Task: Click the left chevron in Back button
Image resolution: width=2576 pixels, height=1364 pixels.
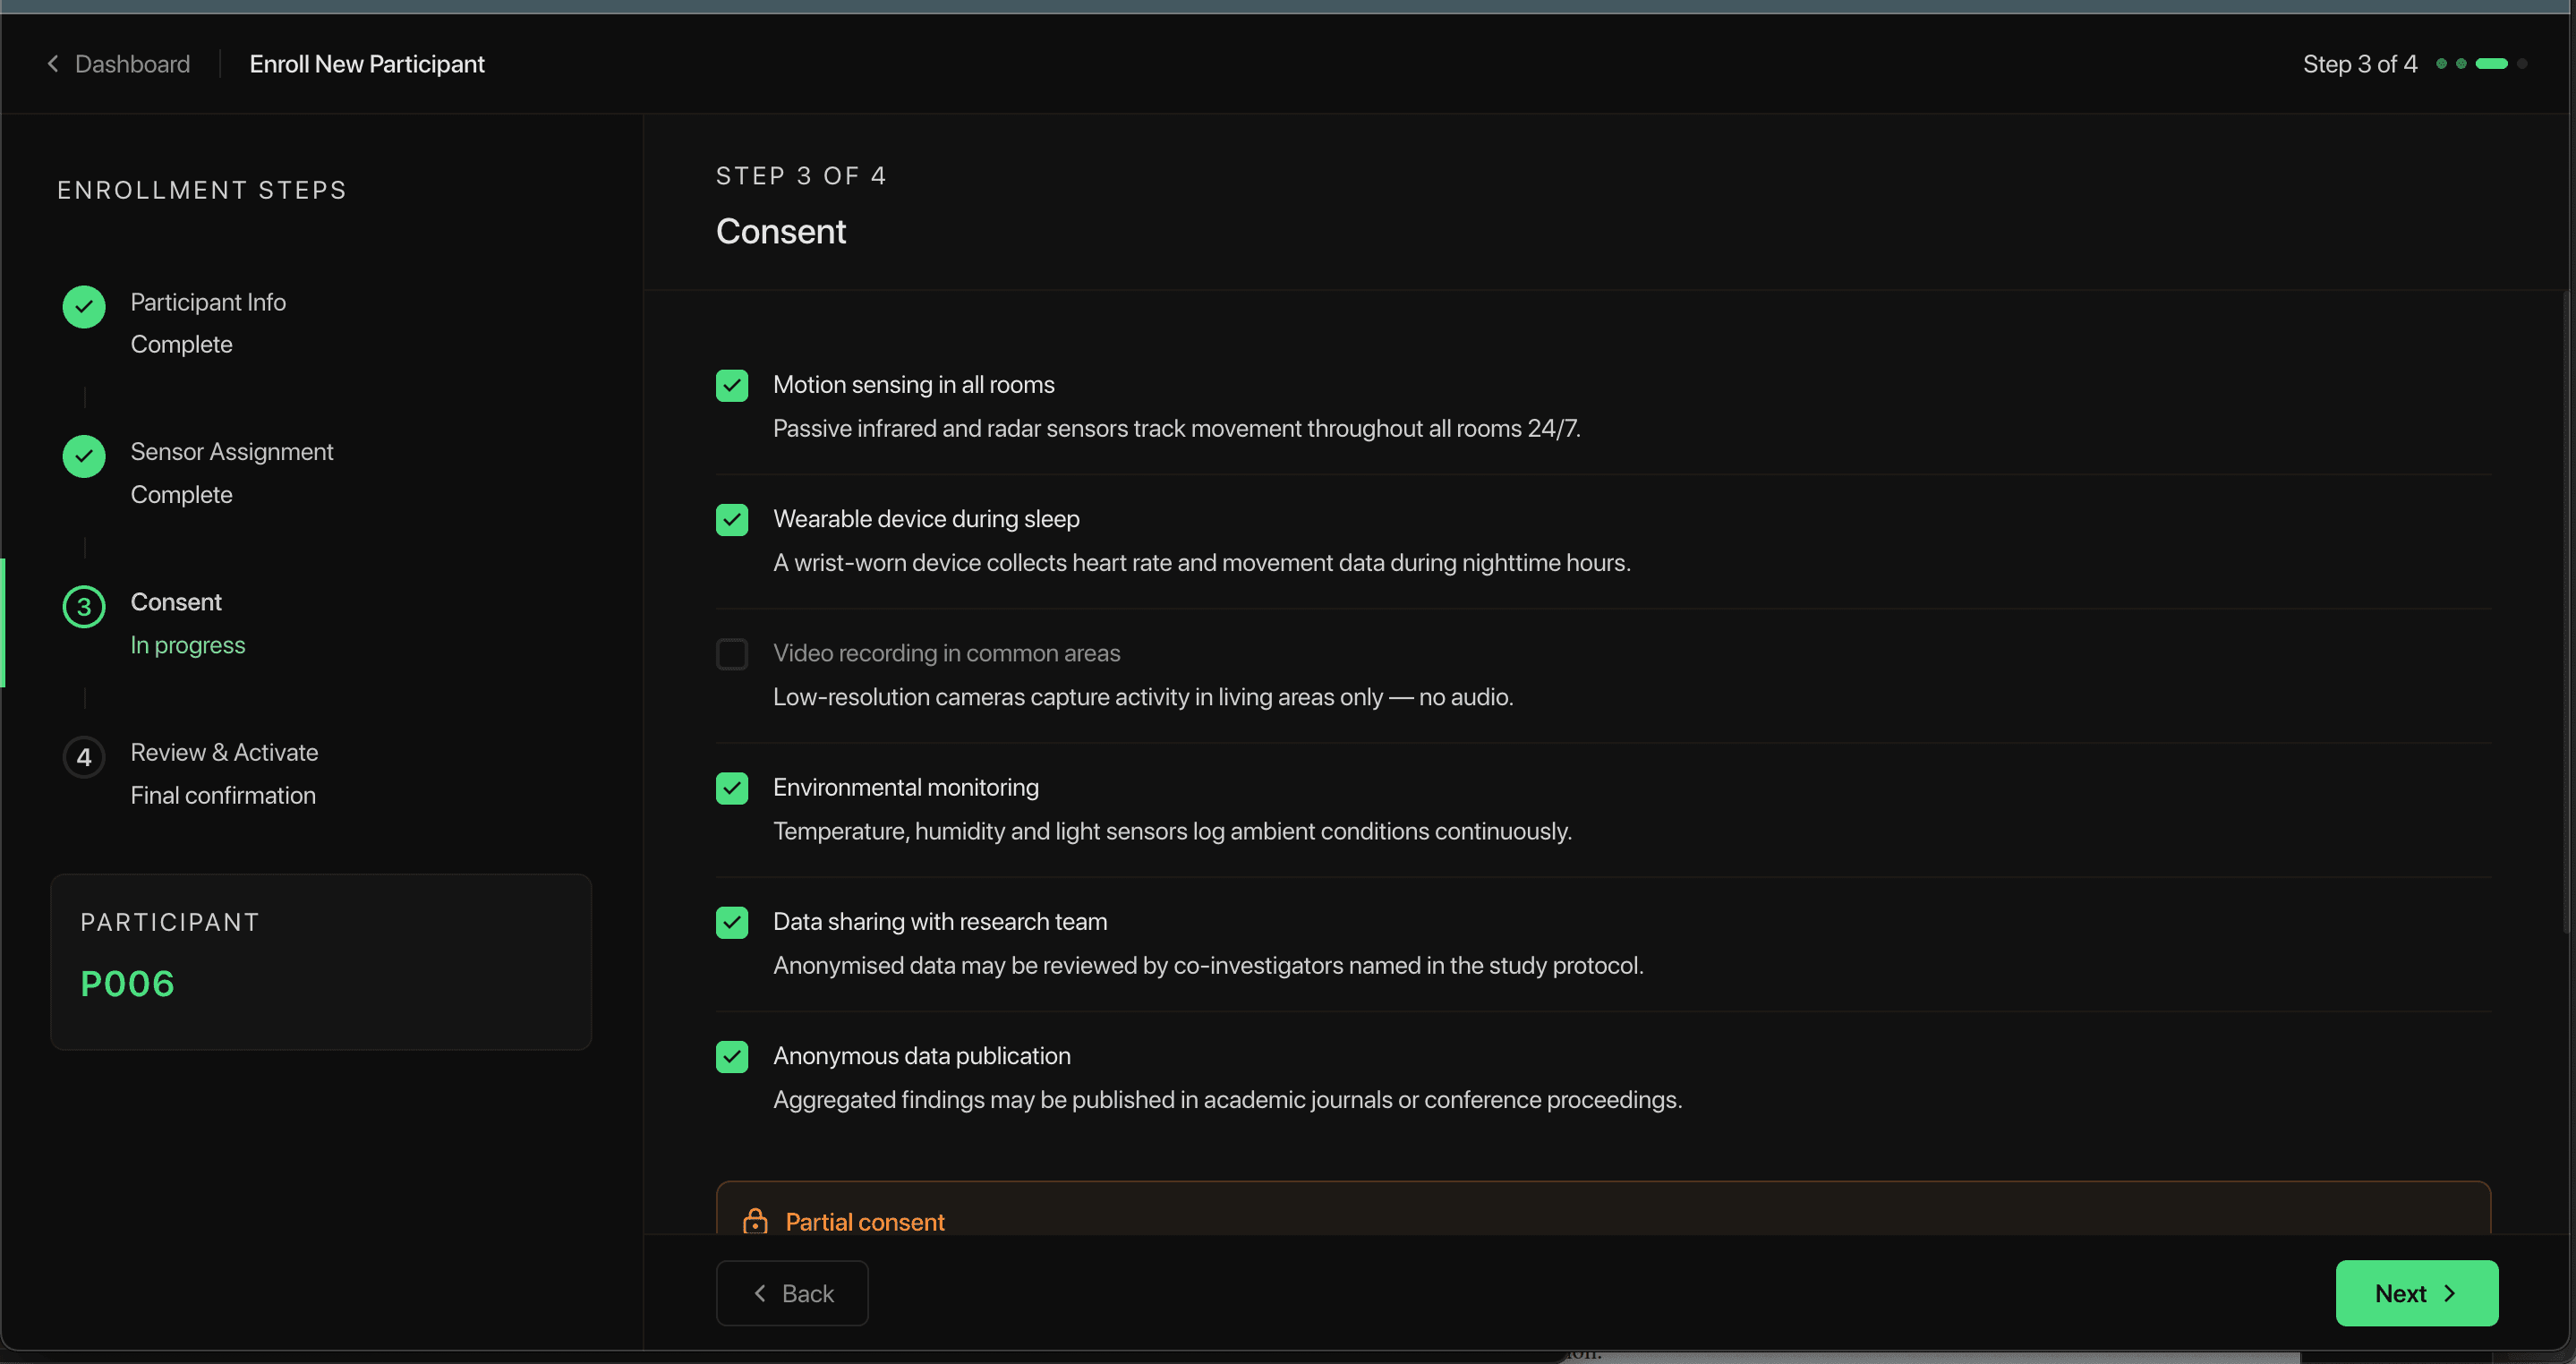Action: coord(760,1293)
